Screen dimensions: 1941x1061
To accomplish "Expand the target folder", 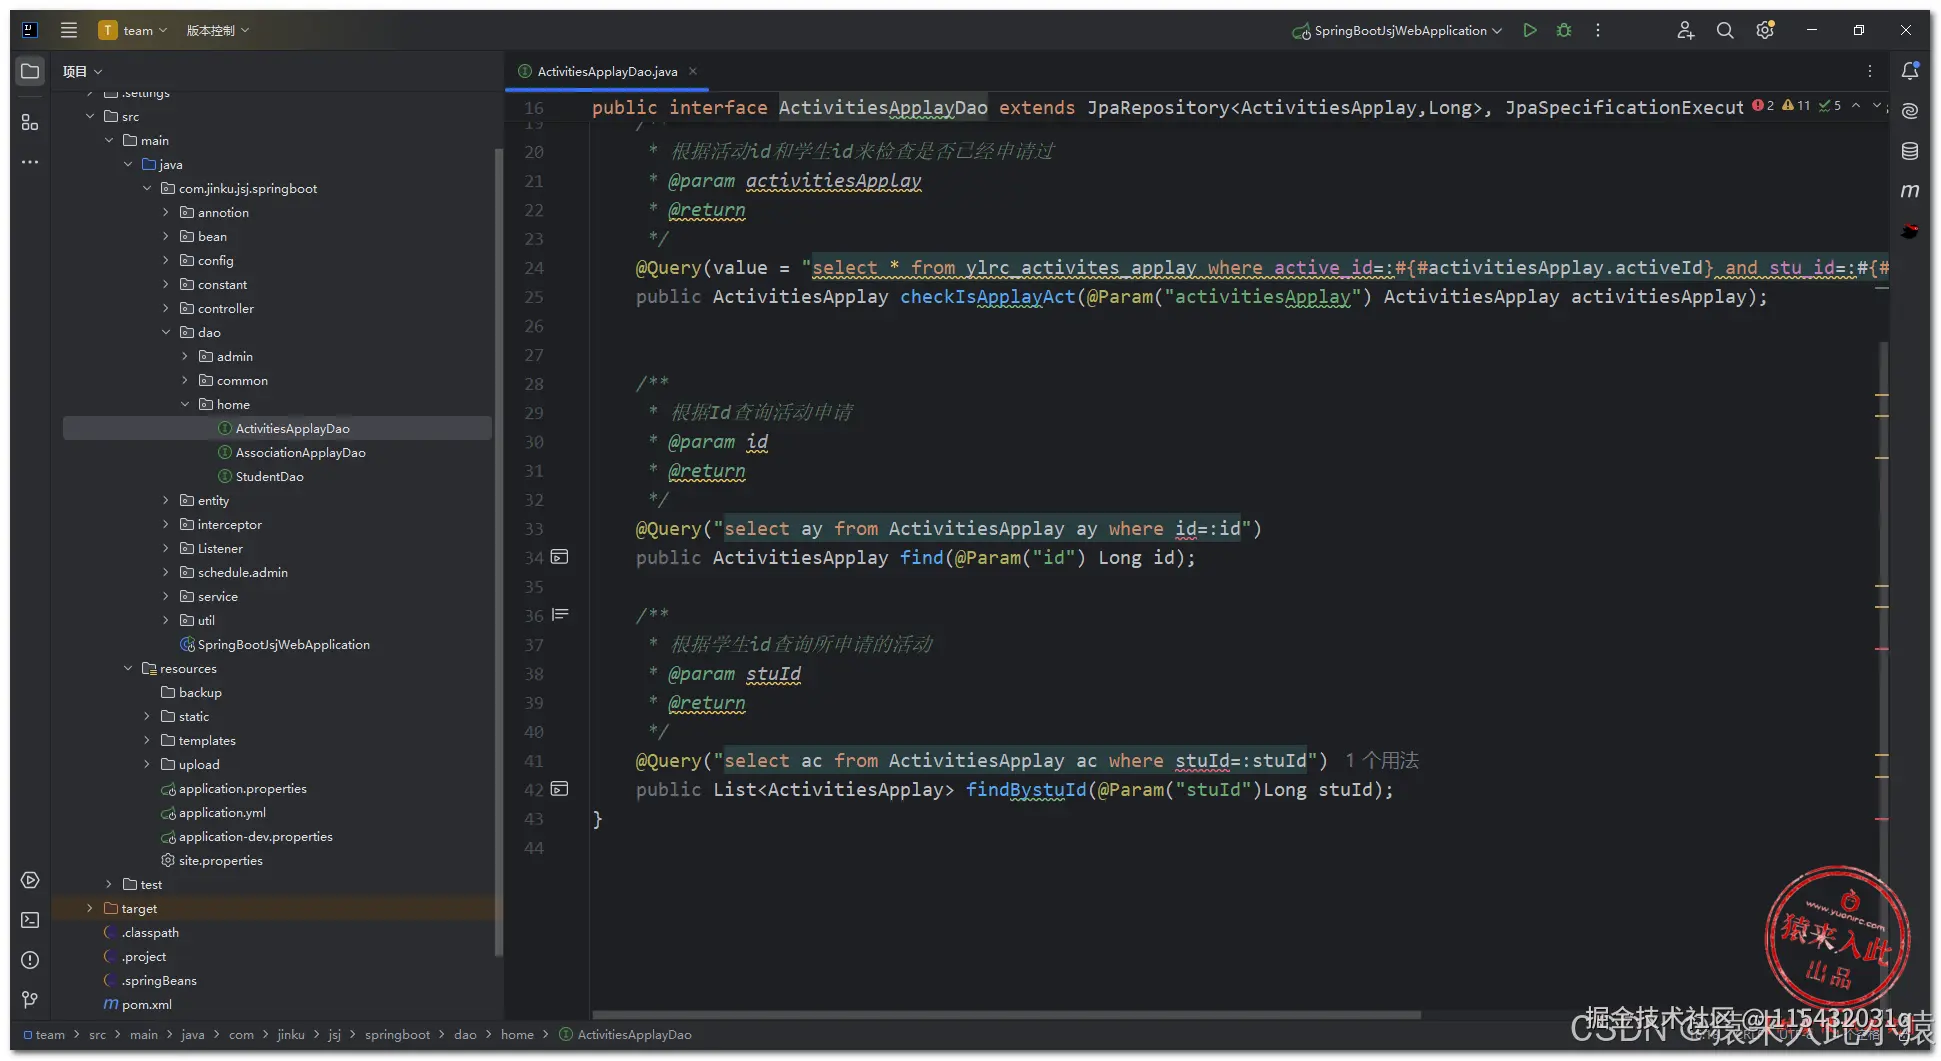I will [90, 908].
